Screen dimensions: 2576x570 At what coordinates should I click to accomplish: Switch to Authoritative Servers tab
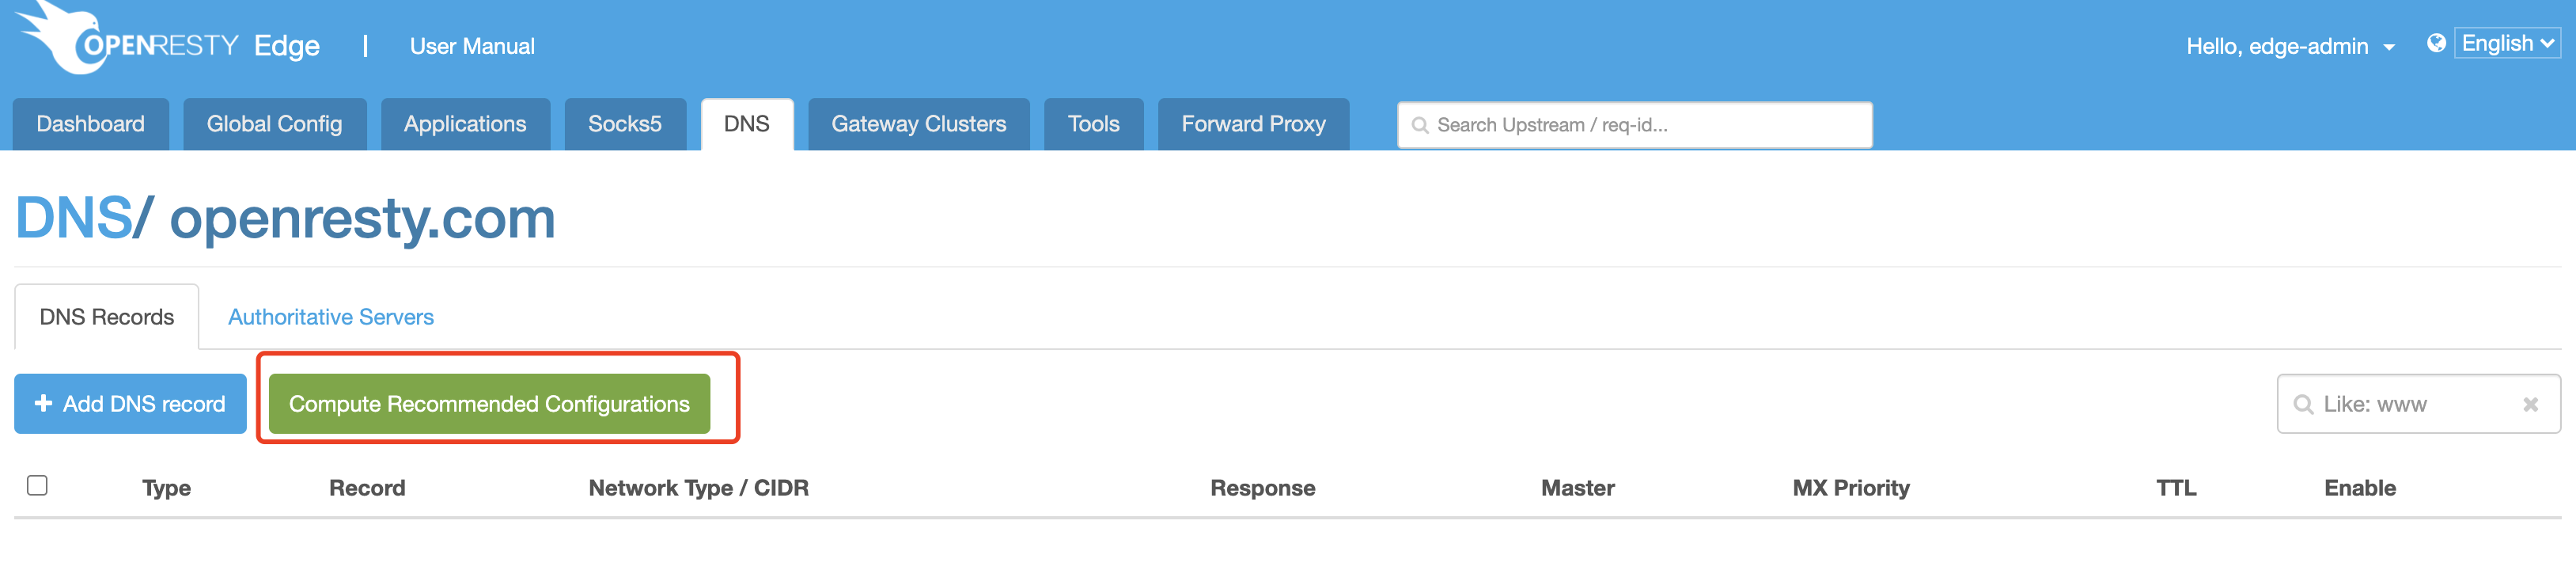pyautogui.click(x=331, y=317)
